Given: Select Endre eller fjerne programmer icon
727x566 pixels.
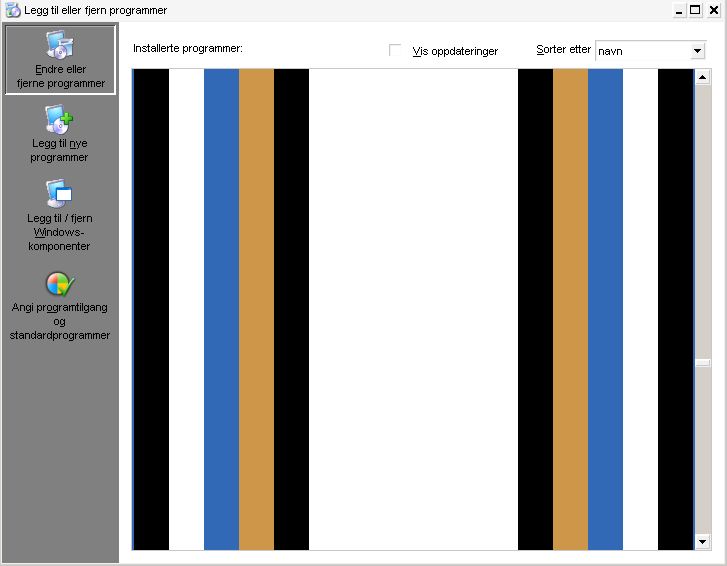Looking at the screenshot, I should click(x=59, y=45).
